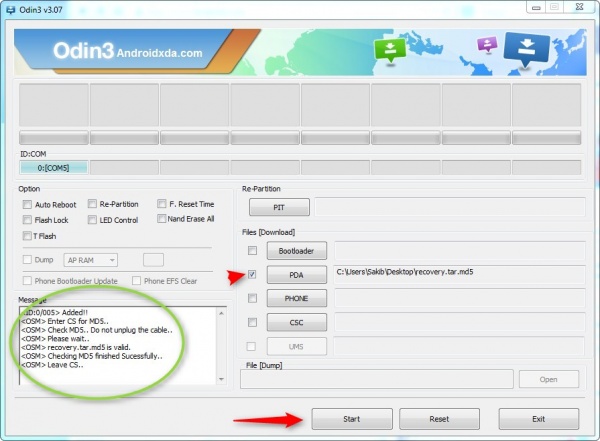
Task: Tick the LED Control checkbox
Action: (92, 220)
